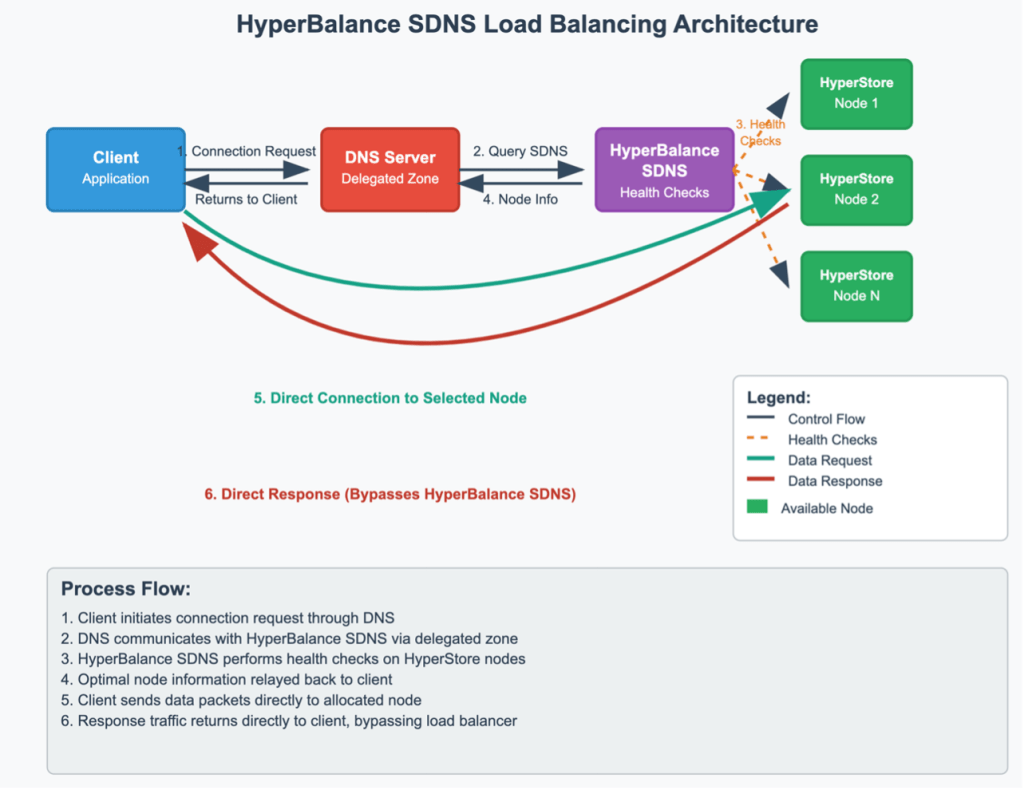
Task: Select the '5. Direct Connection to Selected Node' text
Action: 390,398
